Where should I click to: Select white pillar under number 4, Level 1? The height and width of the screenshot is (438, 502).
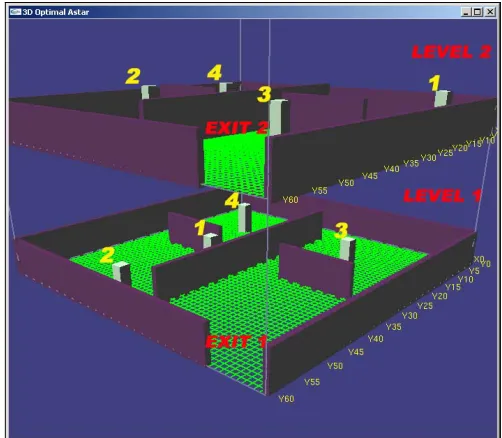coord(244,218)
